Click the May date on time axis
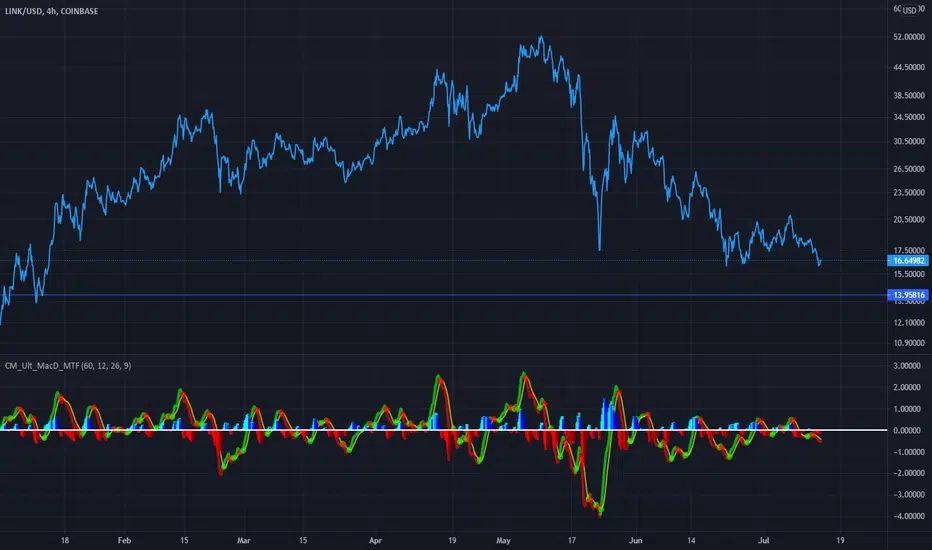Image resolution: width=932 pixels, height=550 pixels. (503, 540)
